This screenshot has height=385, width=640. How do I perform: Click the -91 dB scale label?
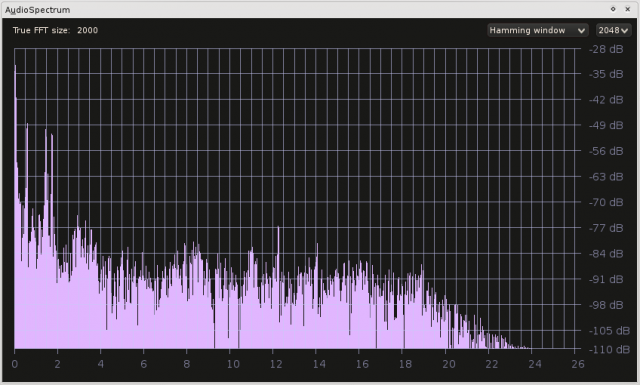pos(606,279)
